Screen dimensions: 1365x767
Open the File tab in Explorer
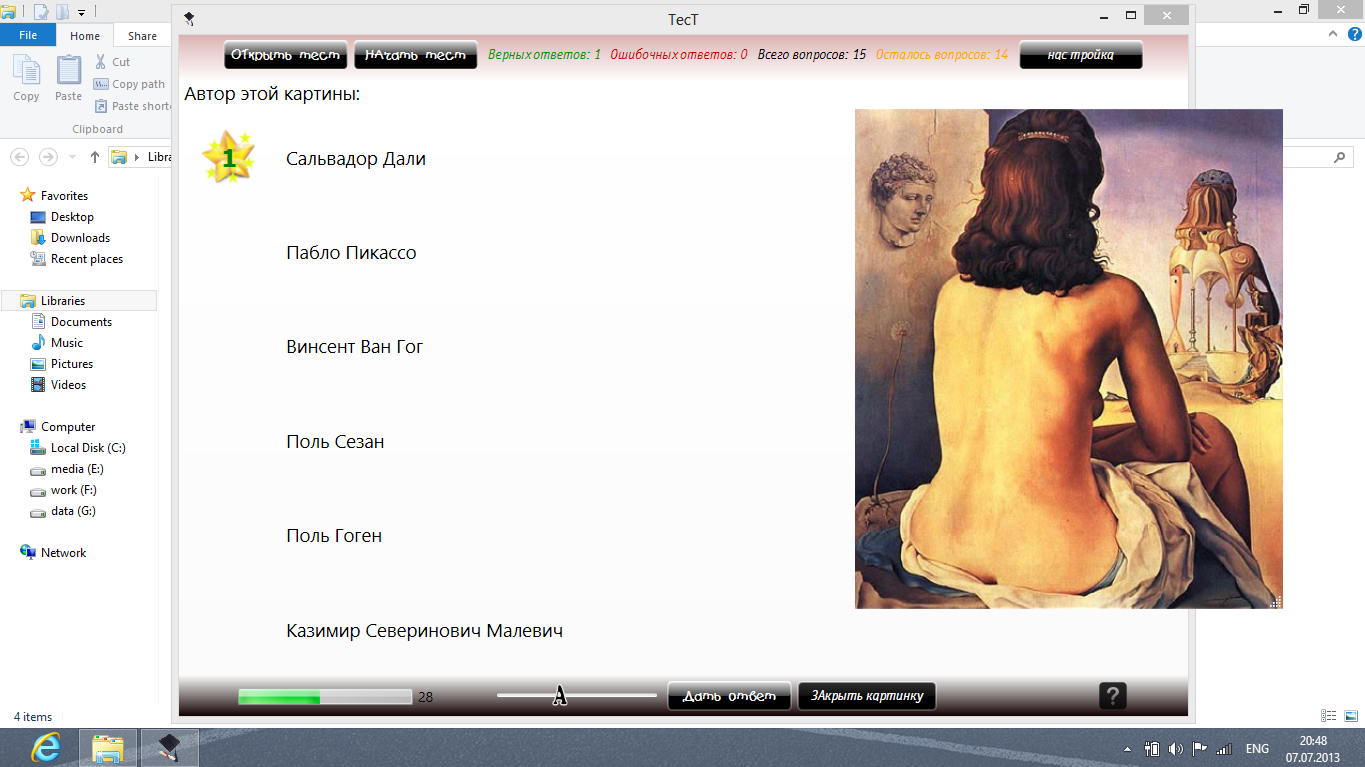(x=28, y=35)
